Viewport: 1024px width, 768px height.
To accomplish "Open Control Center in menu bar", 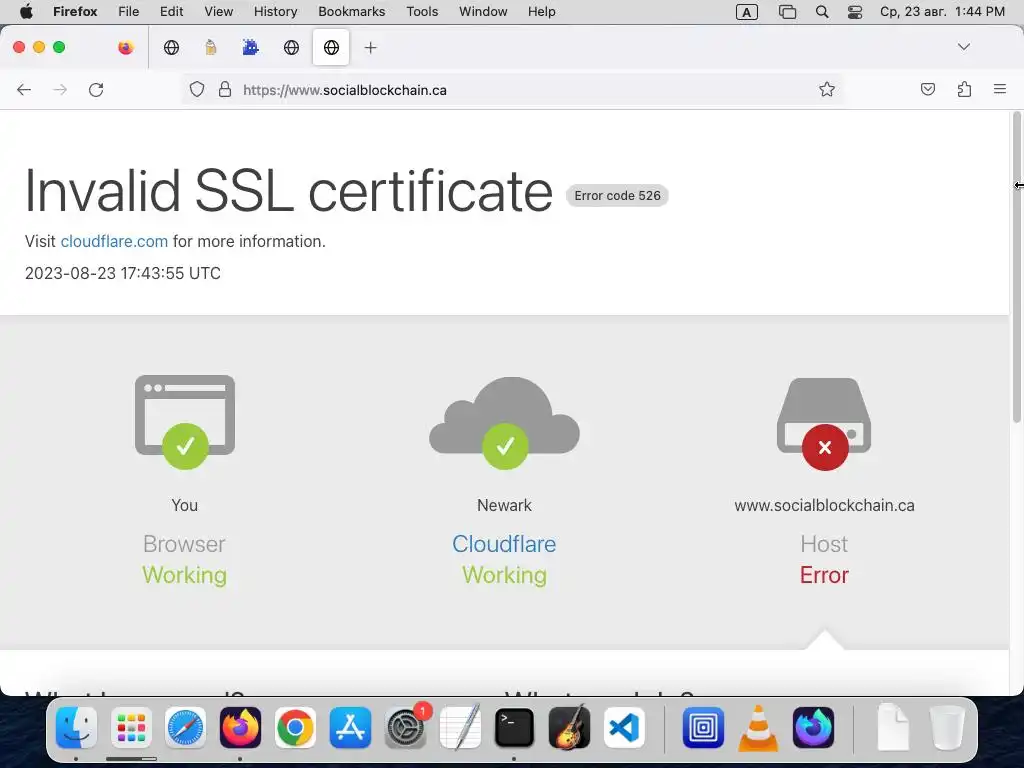I will [855, 12].
